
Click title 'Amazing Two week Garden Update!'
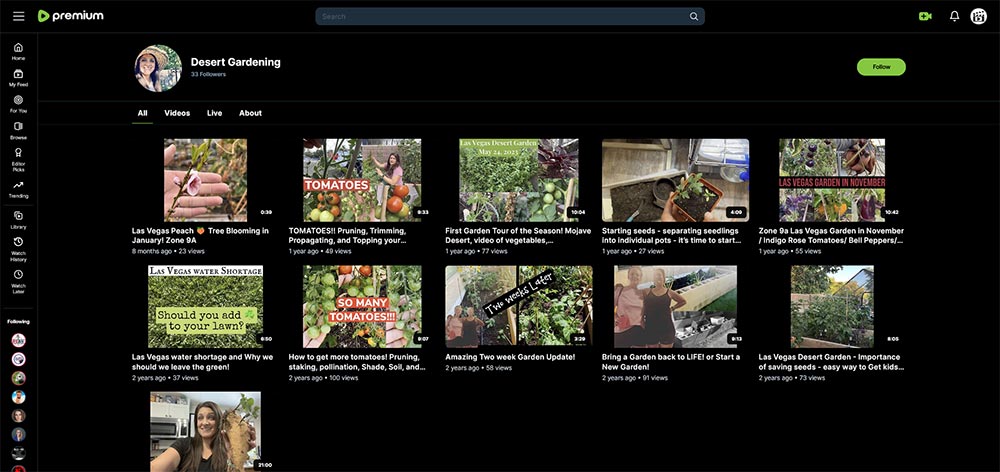(510, 357)
